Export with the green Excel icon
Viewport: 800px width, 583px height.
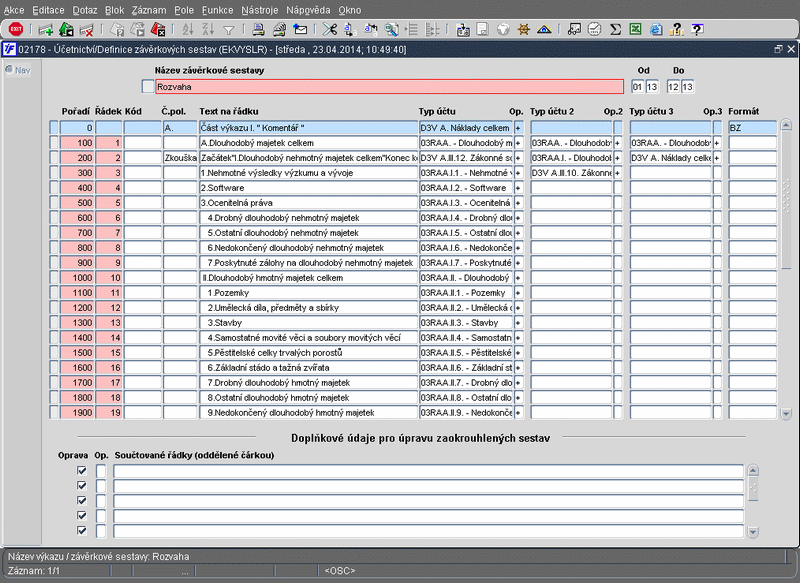click(635, 29)
